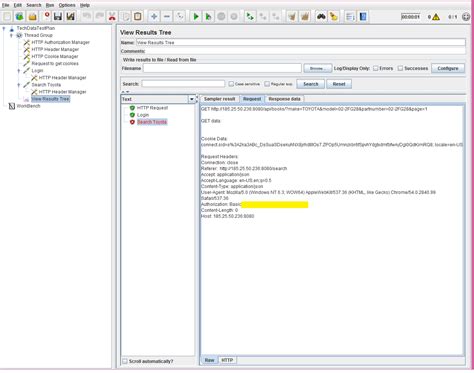Screen dimensions: 474x373
Task: Enable the Scroll automatically checkbox
Action: click(x=125, y=361)
